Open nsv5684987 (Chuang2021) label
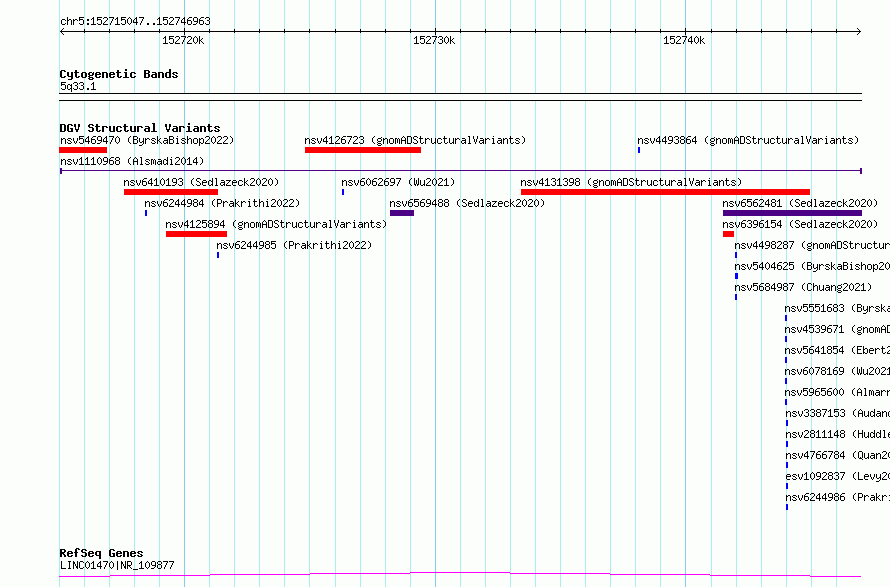This screenshot has width=890, height=587. pos(803,287)
